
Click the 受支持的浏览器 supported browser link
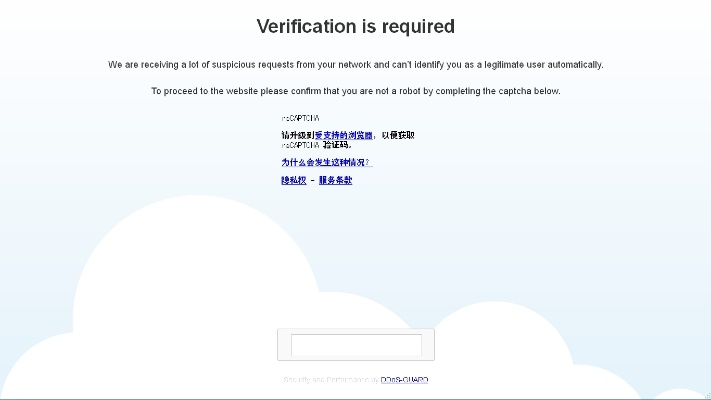pyautogui.click(x=344, y=135)
